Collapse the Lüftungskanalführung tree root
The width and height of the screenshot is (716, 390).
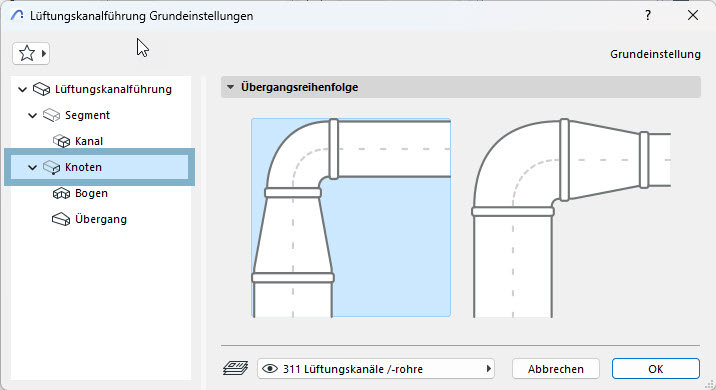point(22,89)
